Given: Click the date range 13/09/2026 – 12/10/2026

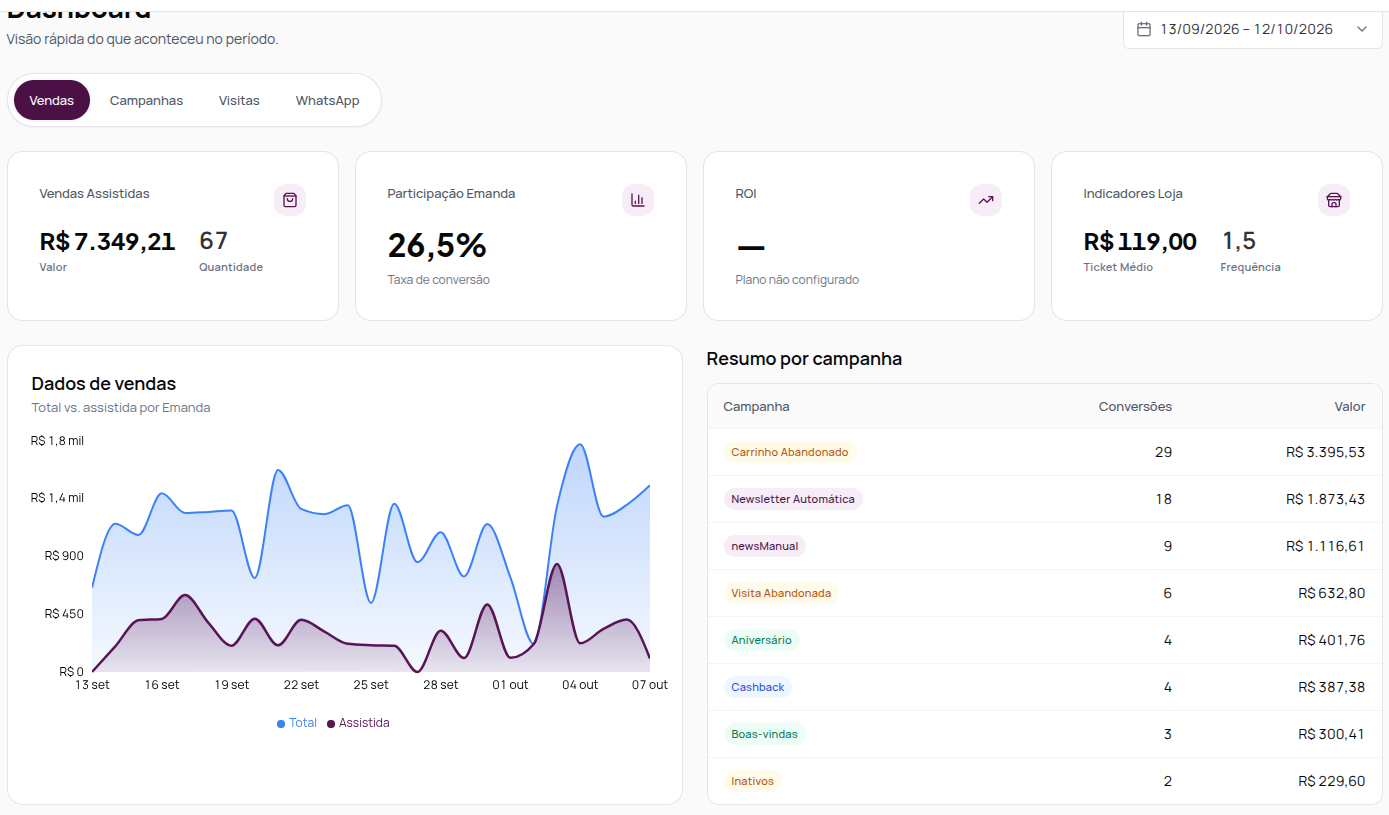Looking at the screenshot, I should (1246, 29).
